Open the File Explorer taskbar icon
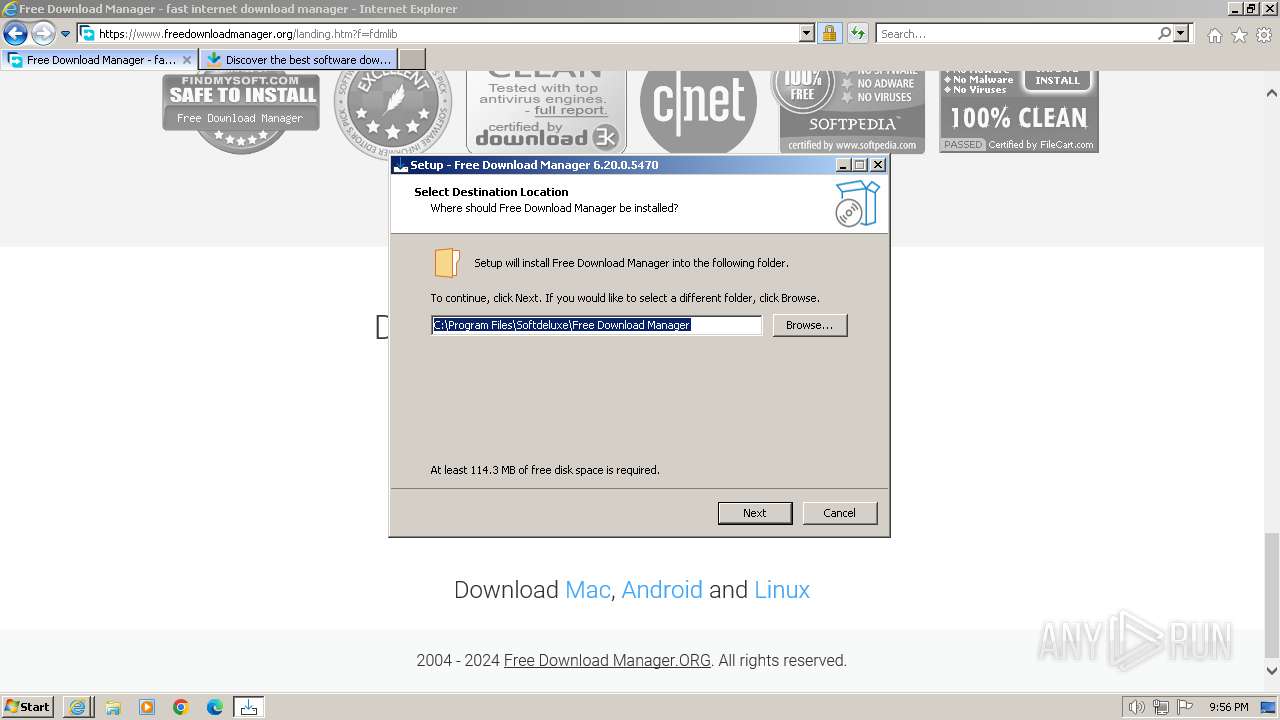The height and width of the screenshot is (720, 1280). point(113,707)
